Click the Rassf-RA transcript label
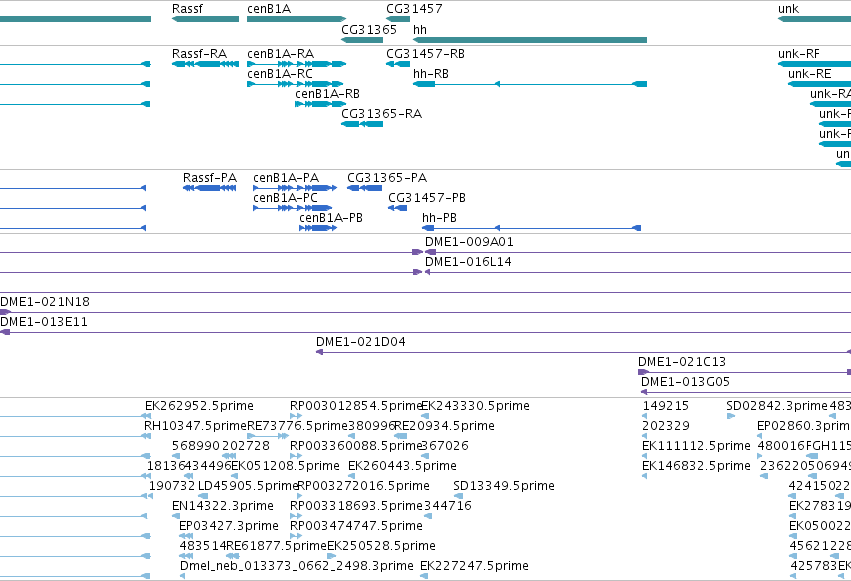The image size is (851, 581). 199,54
